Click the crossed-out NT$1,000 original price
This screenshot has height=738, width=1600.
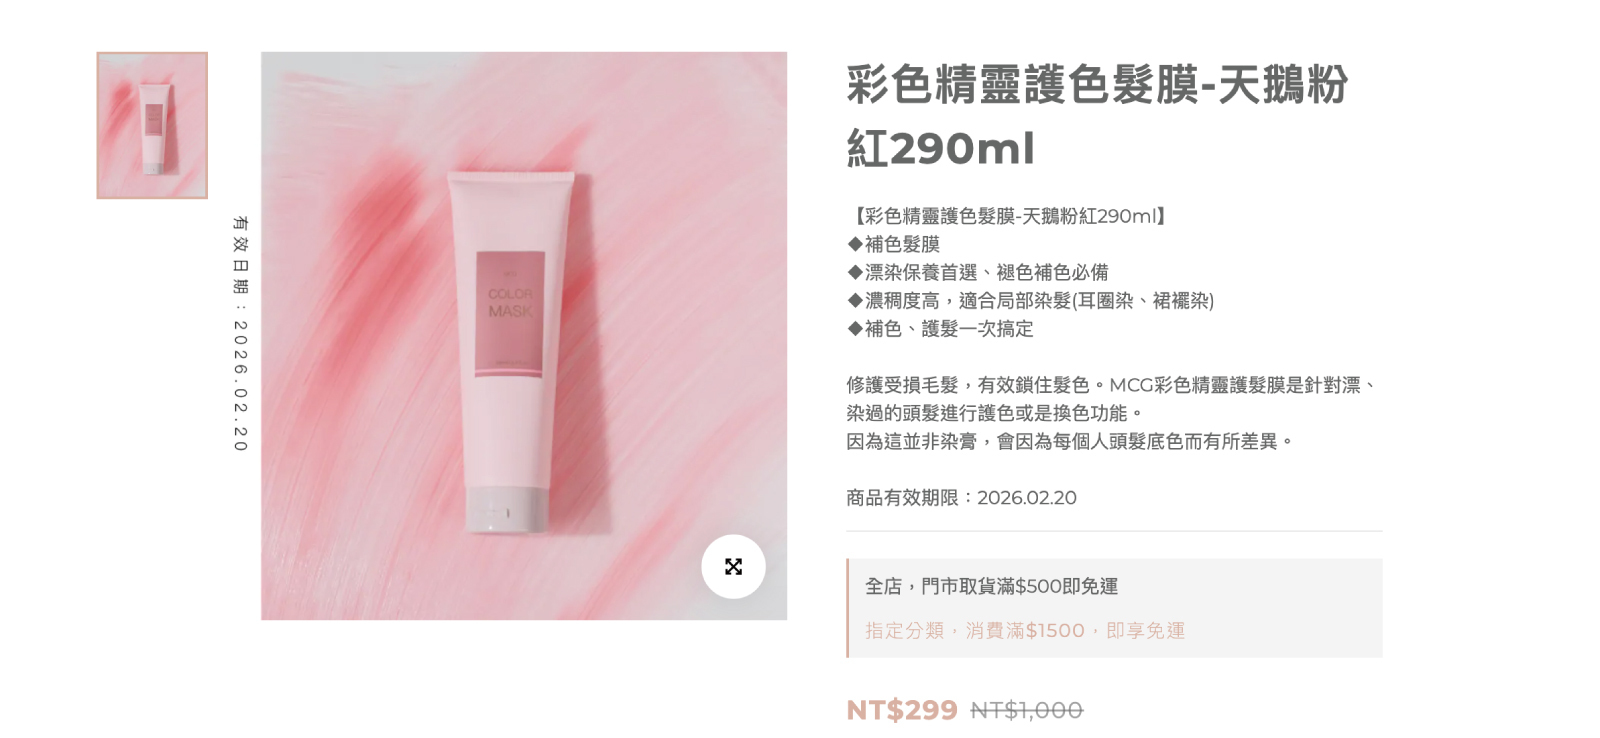tap(1027, 711)
